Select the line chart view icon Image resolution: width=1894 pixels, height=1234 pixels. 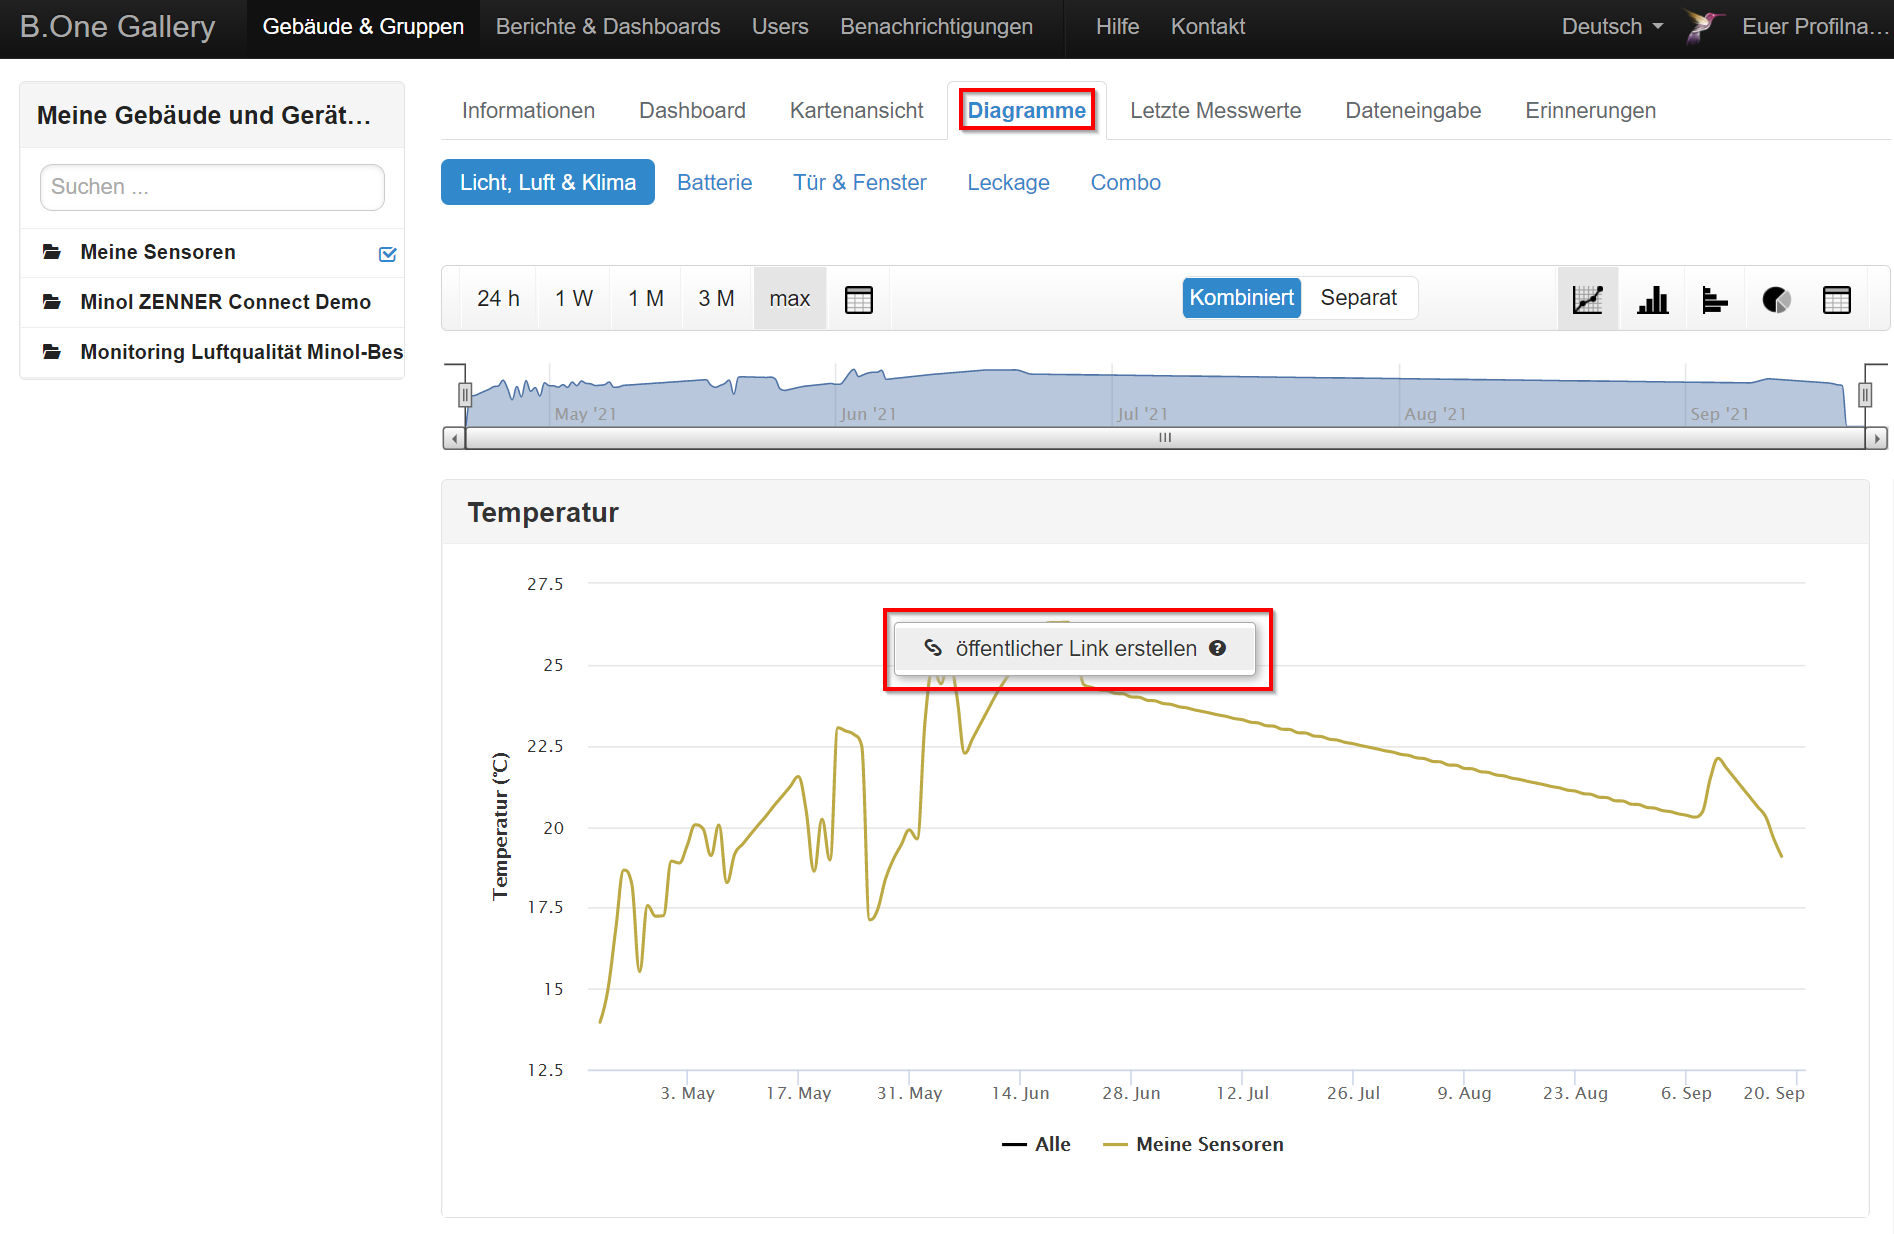(1588, 299)
